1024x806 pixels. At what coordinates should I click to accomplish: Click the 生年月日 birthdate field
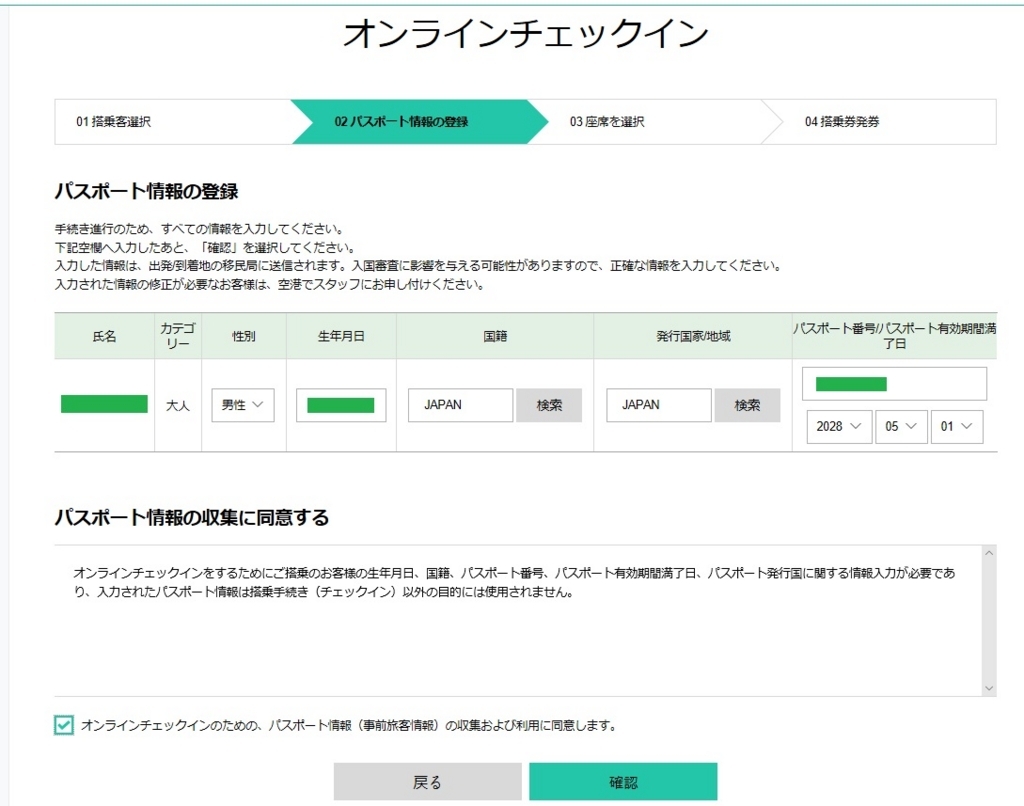click(340, 404)
